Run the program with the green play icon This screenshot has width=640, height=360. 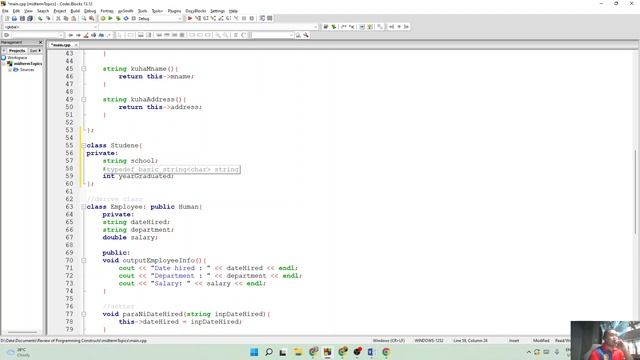[110, 18]
